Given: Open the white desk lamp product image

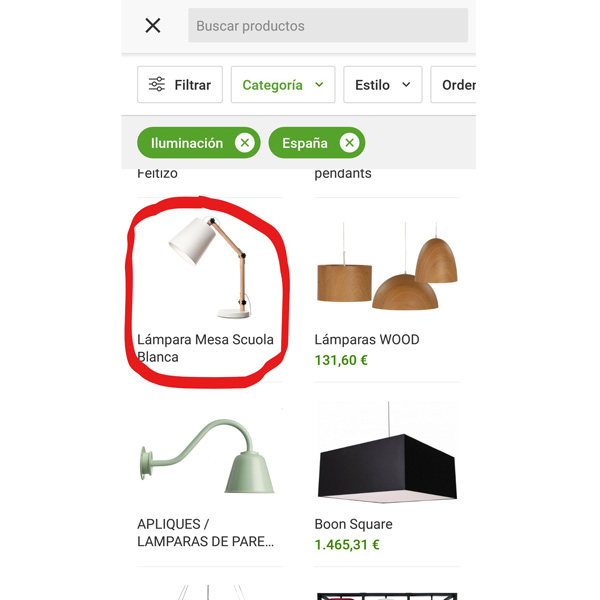Looking at the screenshot, I should (x=210, y=268).
